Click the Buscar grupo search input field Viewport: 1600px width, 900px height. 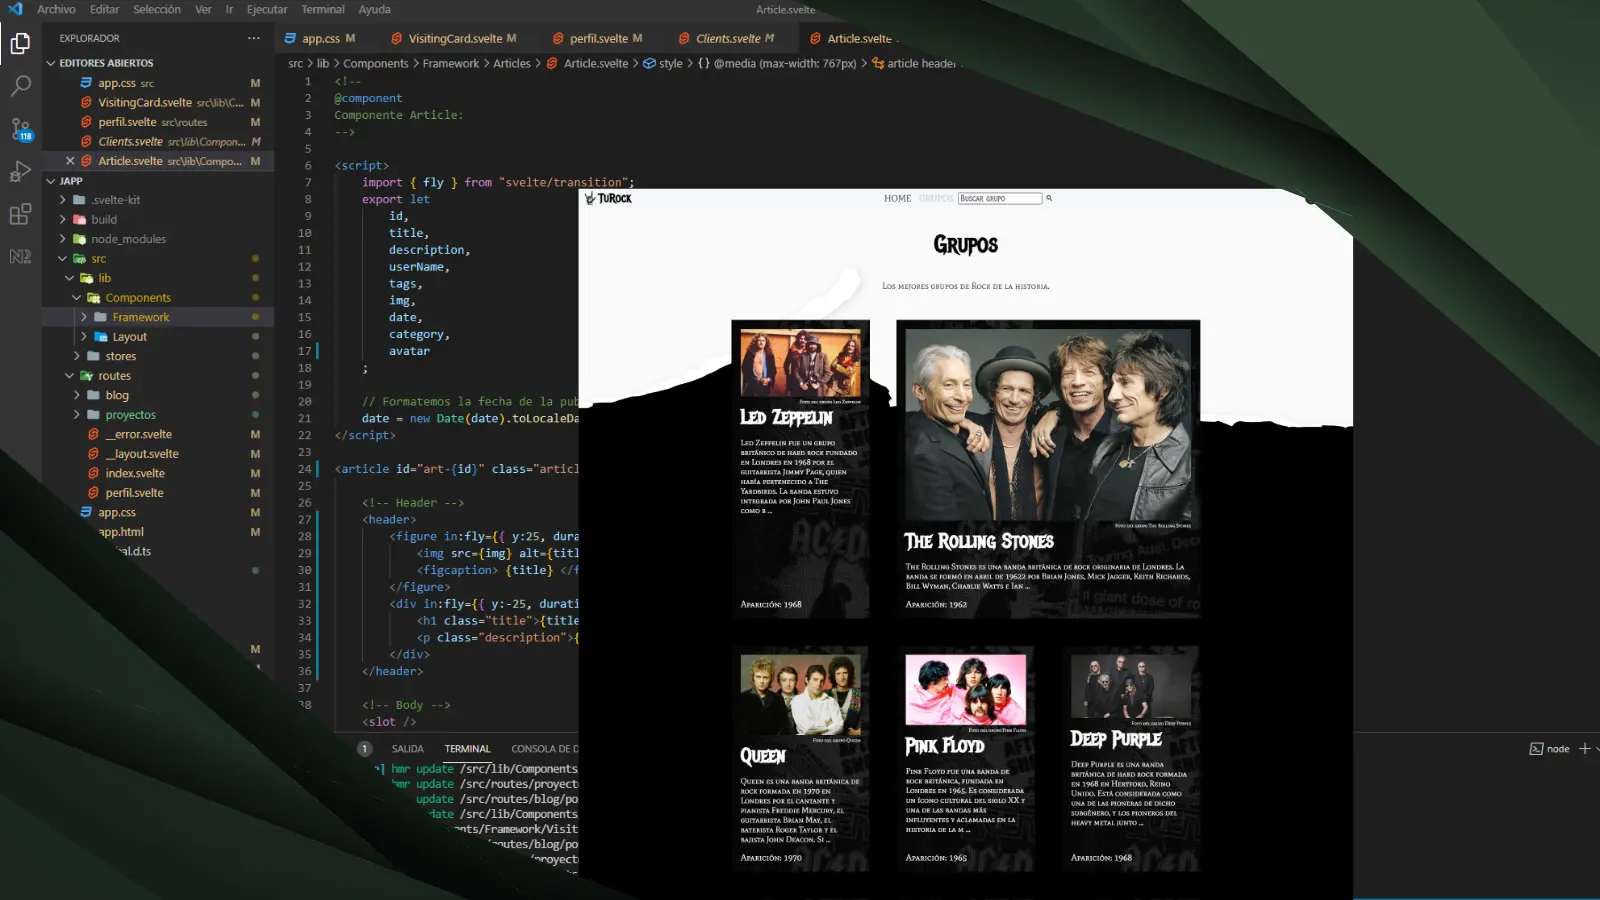(x=1001, y=198)
